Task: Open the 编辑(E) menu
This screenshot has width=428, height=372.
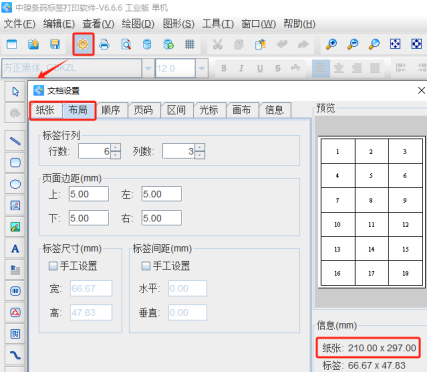Action: [x=59, y=24]
